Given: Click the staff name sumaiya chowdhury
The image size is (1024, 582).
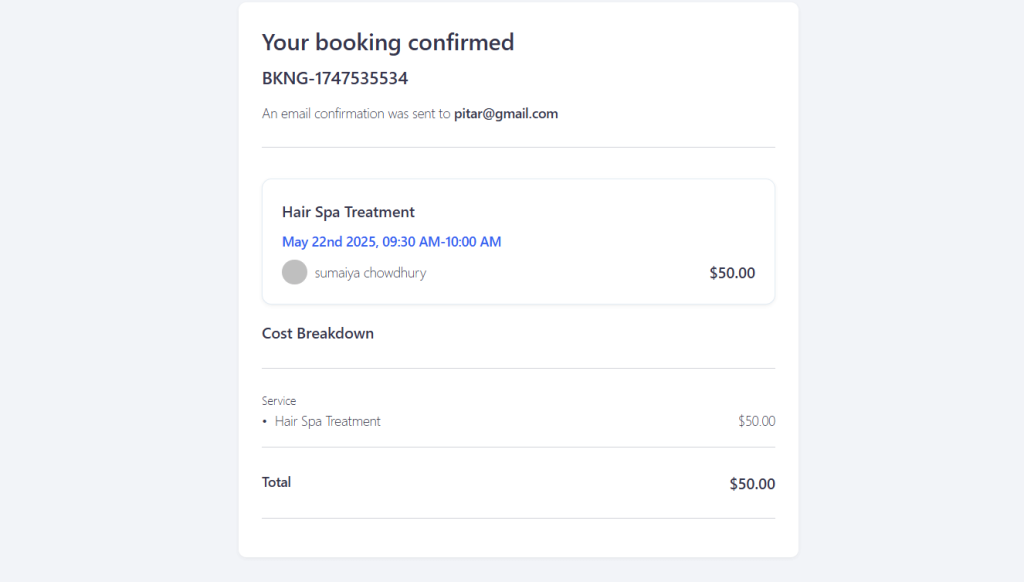Looking at the screenshot, I should tap(370, 273).
